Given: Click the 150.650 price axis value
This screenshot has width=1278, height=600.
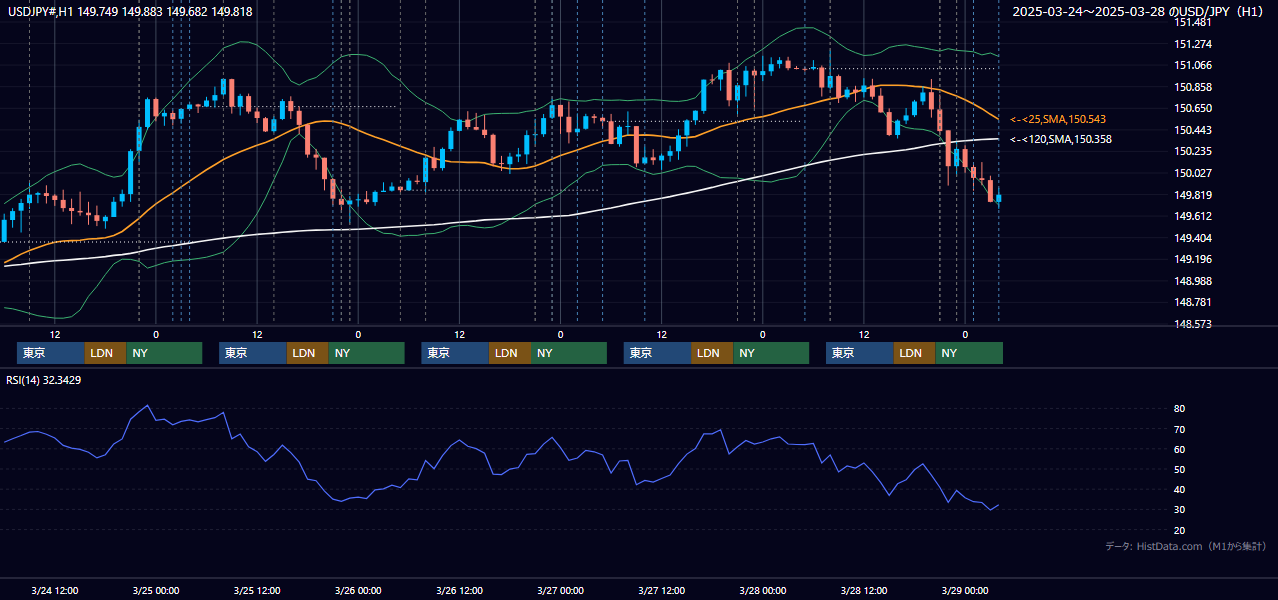Looking at the screenshot, I should pyautogui.click(x=1193, y=109).
